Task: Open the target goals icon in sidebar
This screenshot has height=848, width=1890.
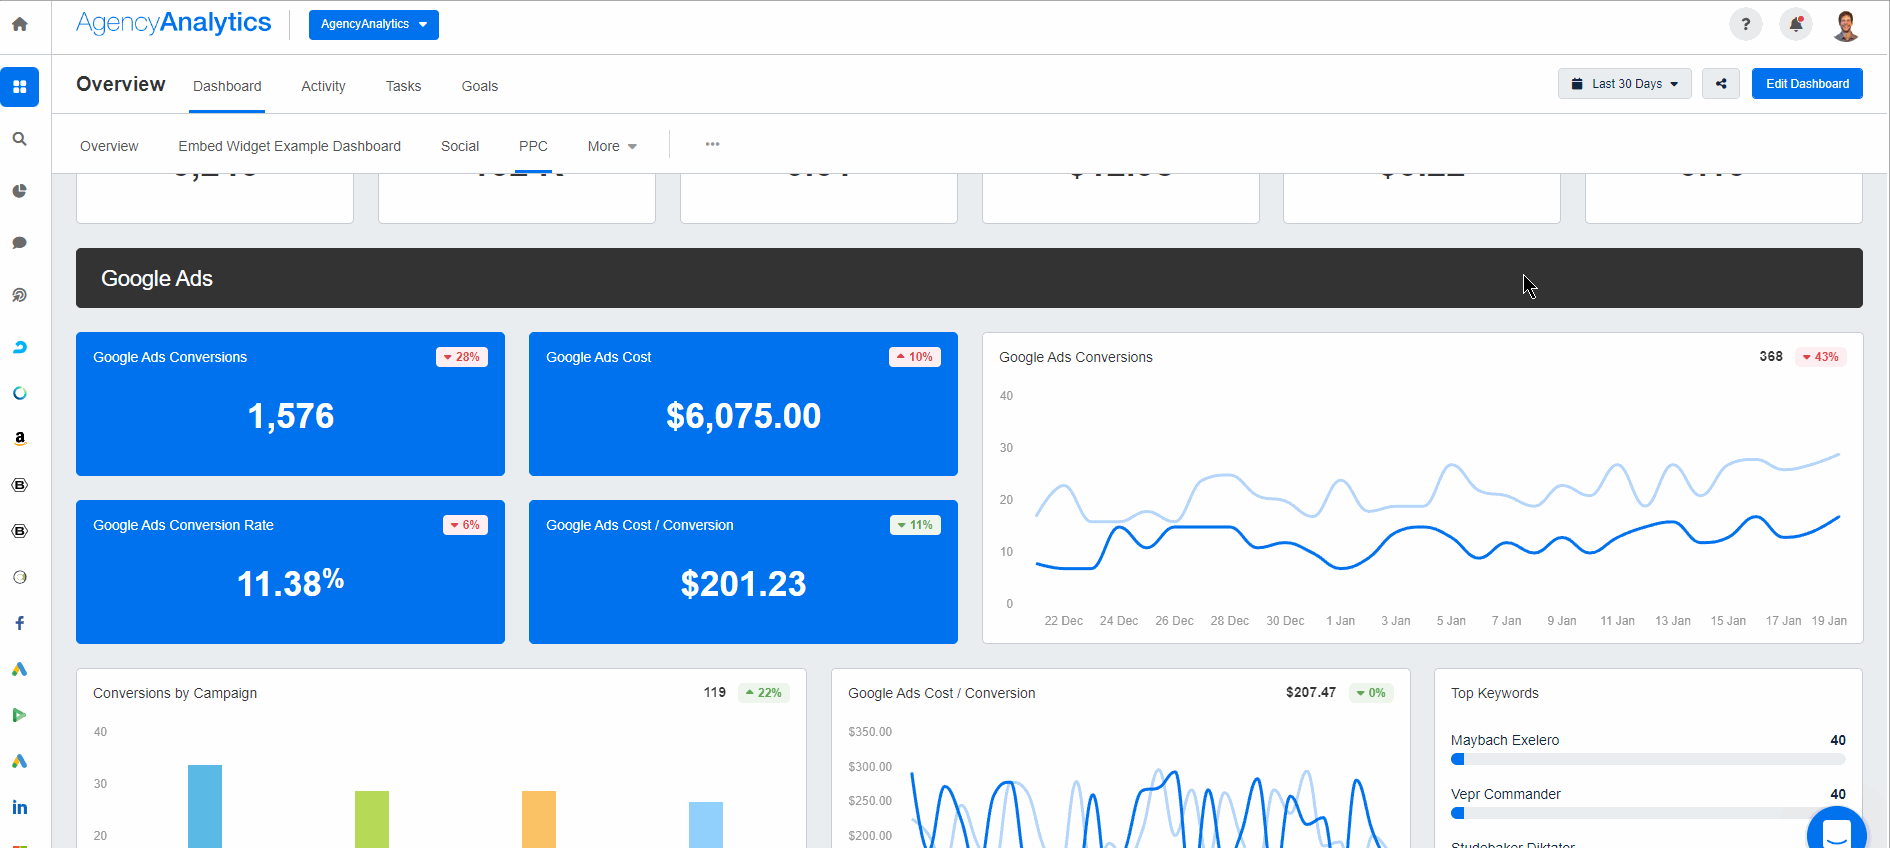Action: [19, 295]
